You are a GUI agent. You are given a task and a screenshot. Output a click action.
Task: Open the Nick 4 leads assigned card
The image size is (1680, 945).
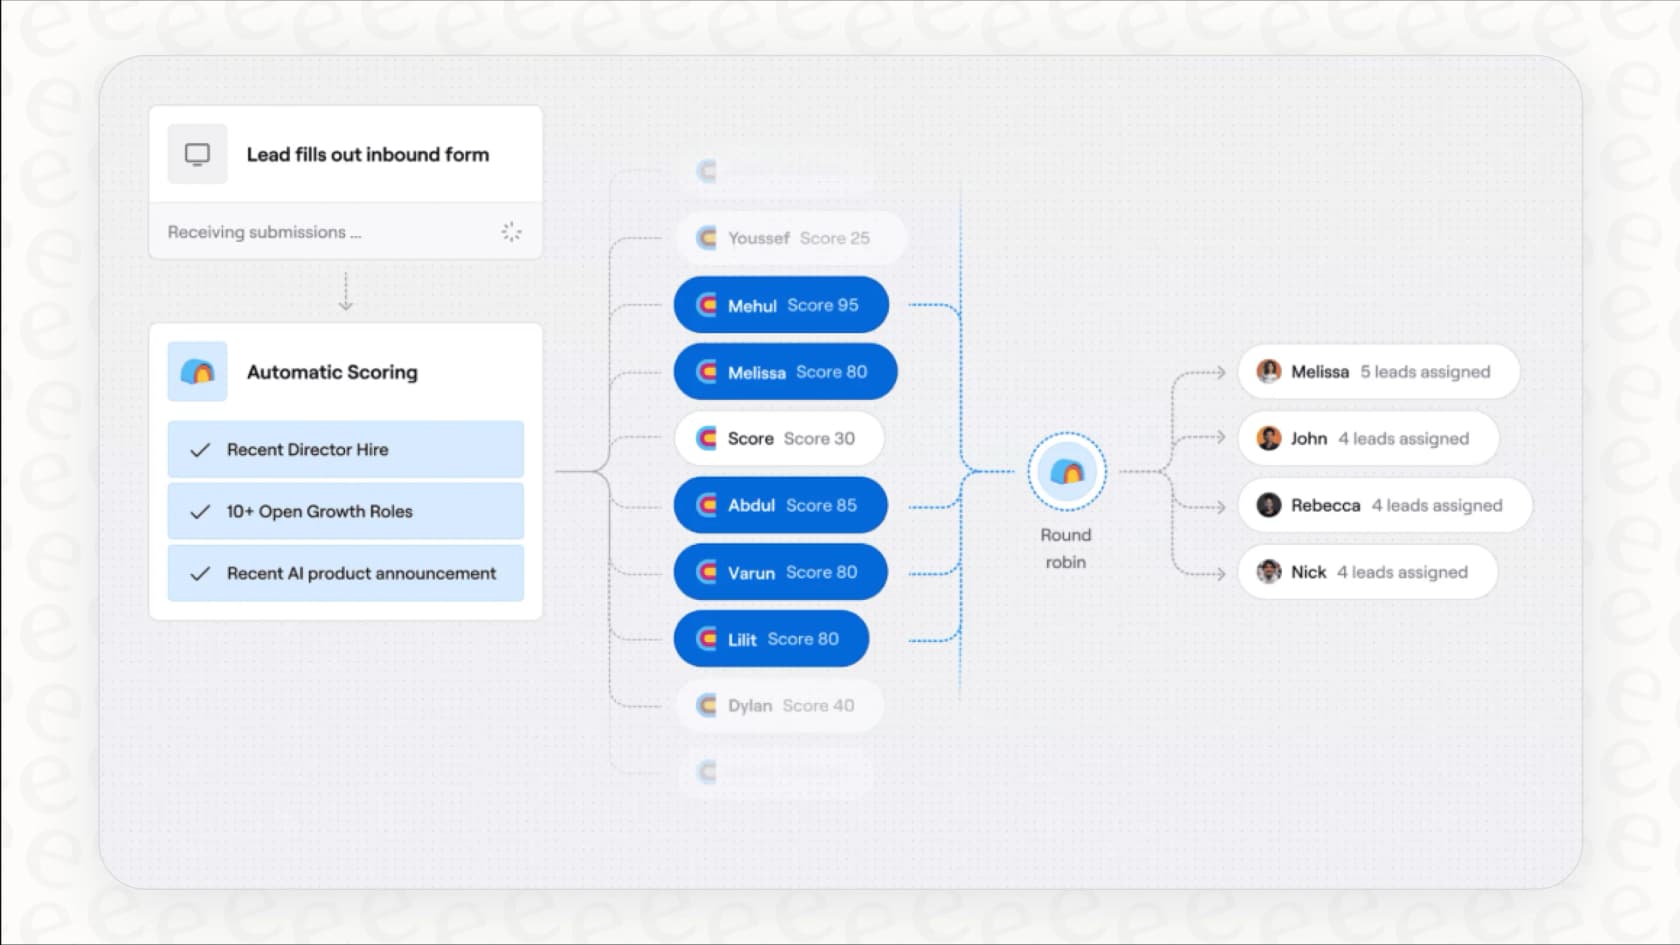[1367, 572]
